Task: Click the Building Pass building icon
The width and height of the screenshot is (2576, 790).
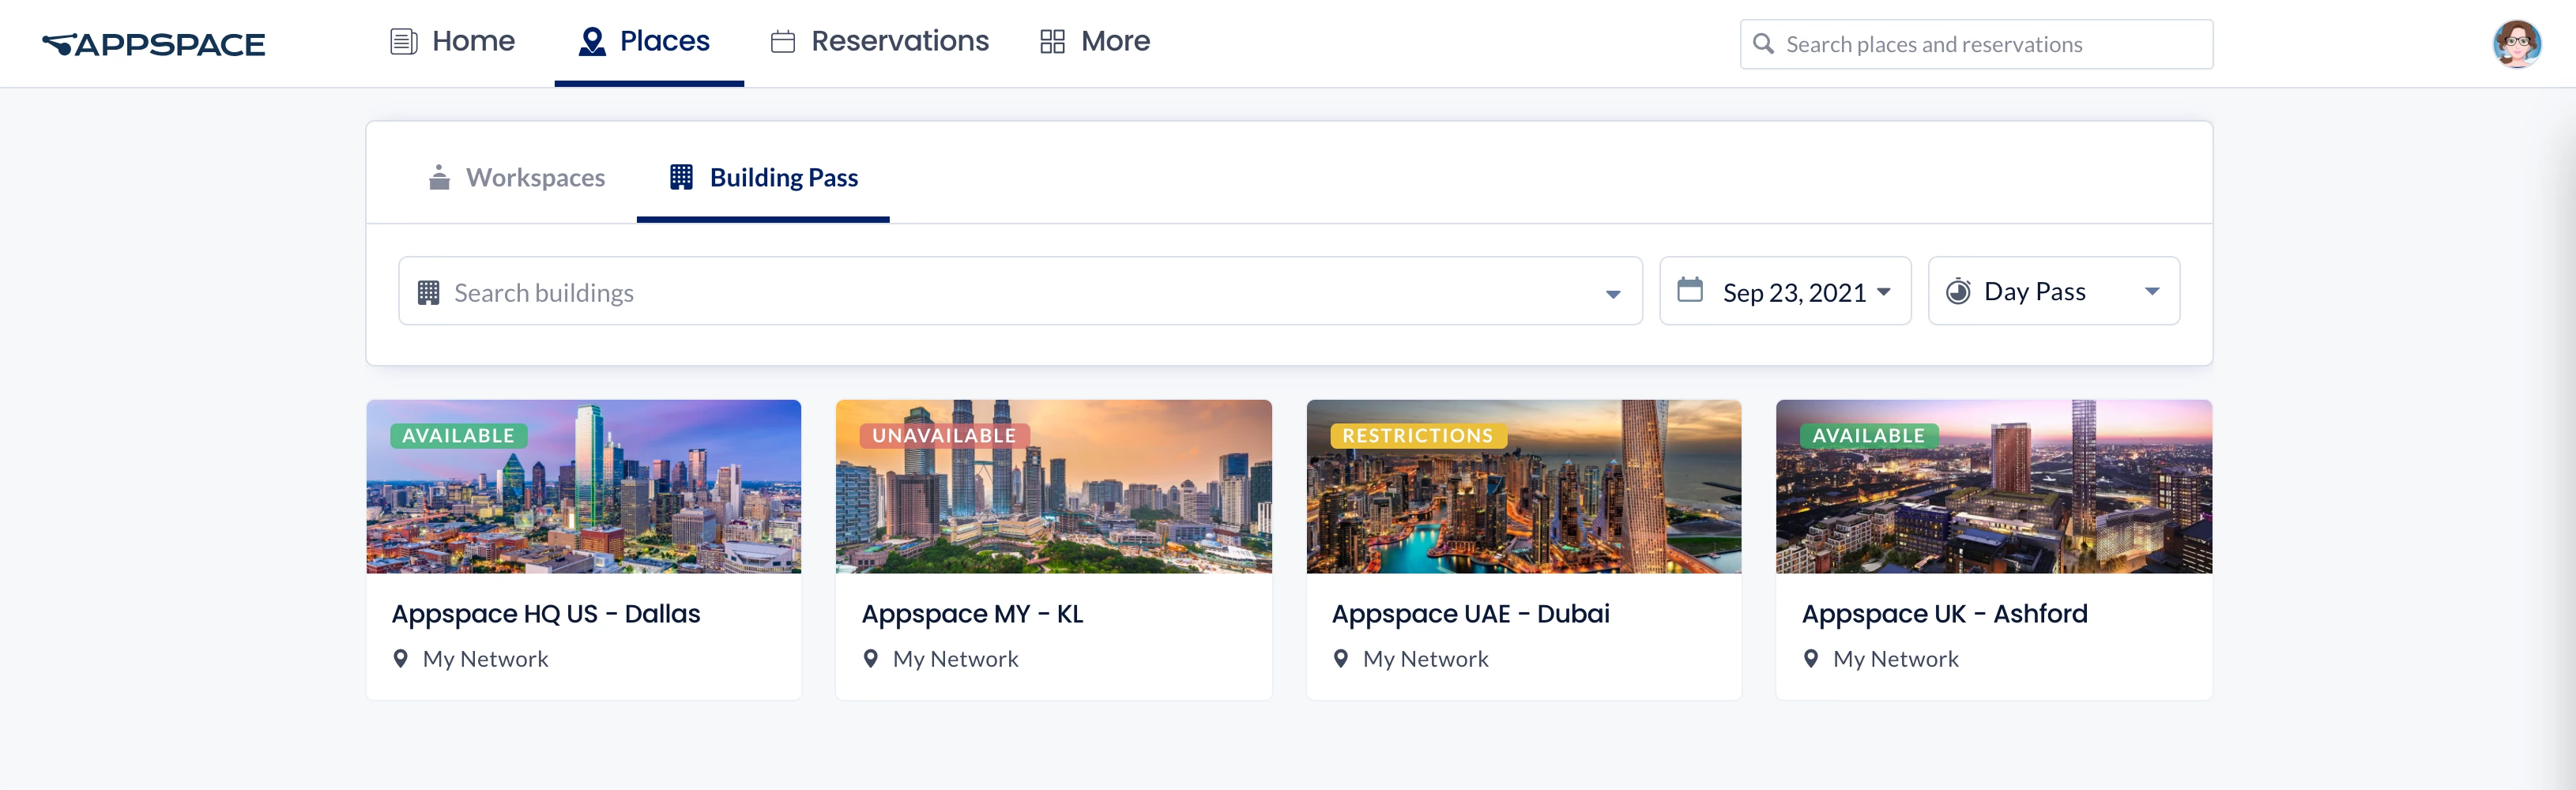Action: [x=681, y=177]
